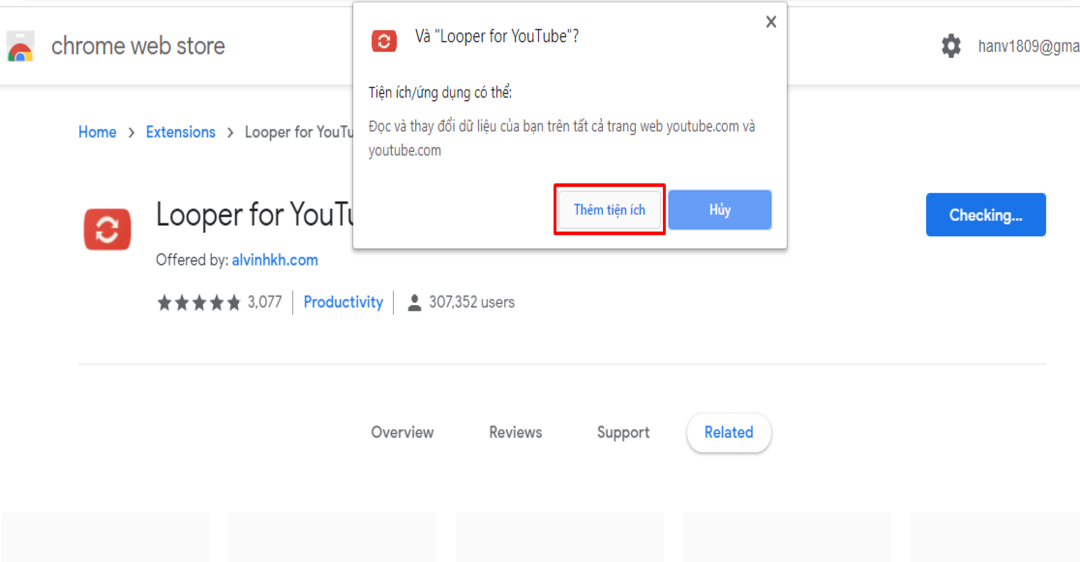
Task: Switch to the Reviews tab
Action: point(515,433)
